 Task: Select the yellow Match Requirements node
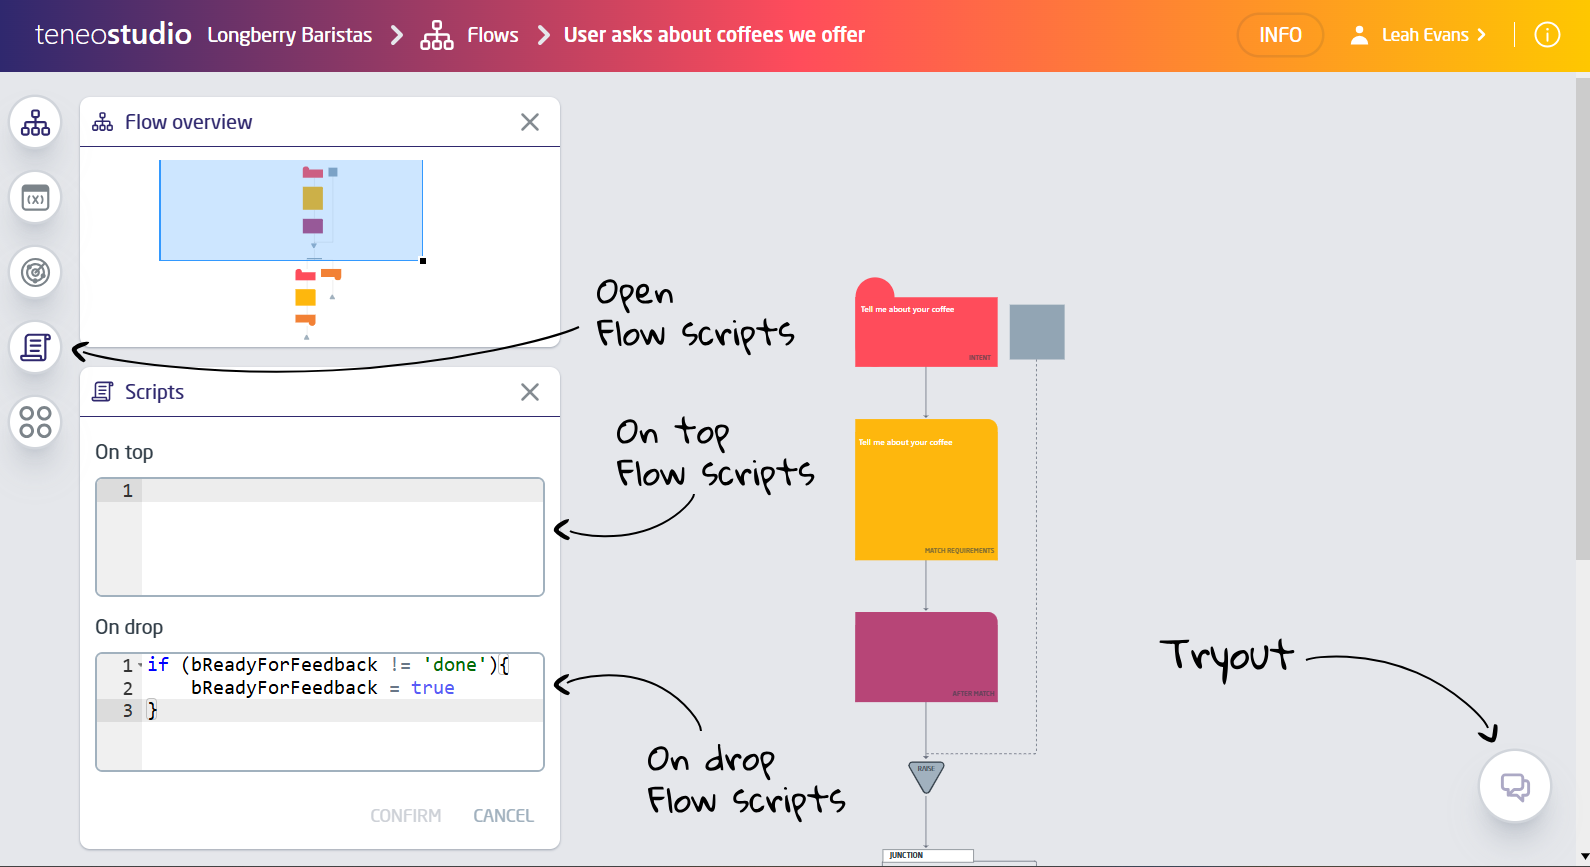[x=926, y=490]
